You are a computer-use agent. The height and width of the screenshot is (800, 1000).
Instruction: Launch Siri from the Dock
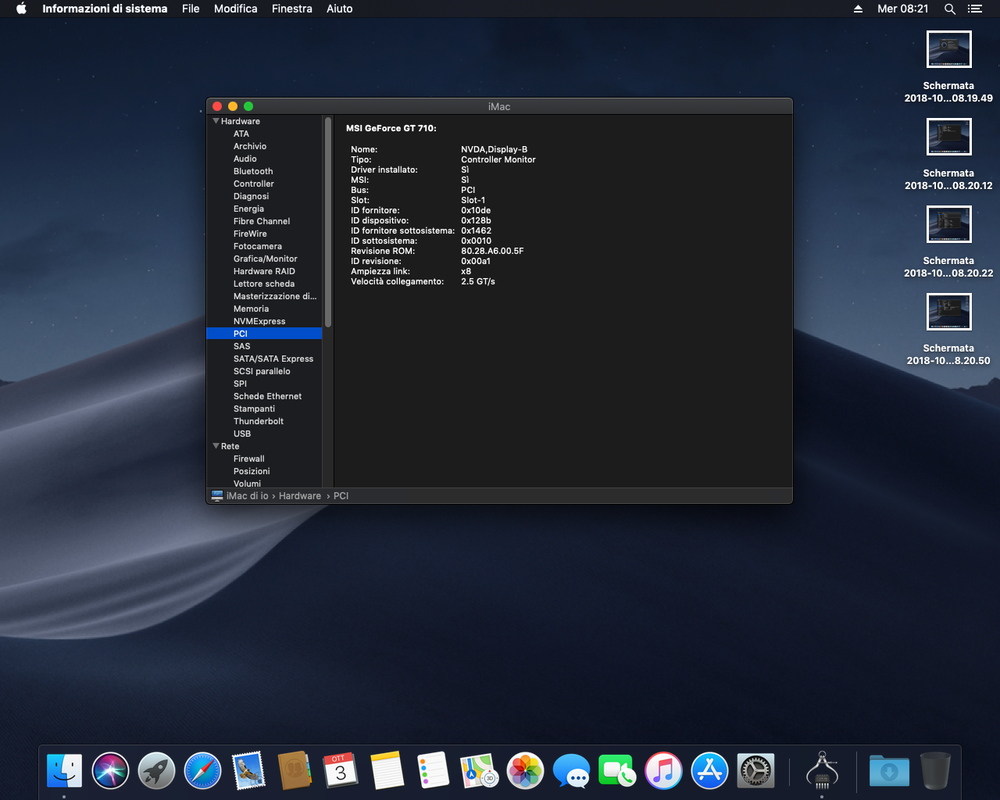click(x=110, y=771)
